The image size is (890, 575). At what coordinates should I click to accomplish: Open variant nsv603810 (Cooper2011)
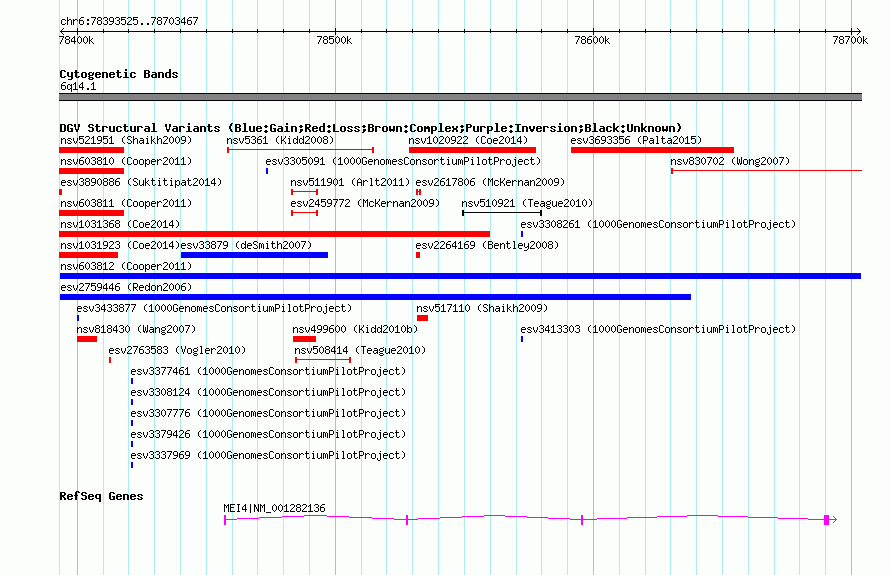click(x=126, y=161)
